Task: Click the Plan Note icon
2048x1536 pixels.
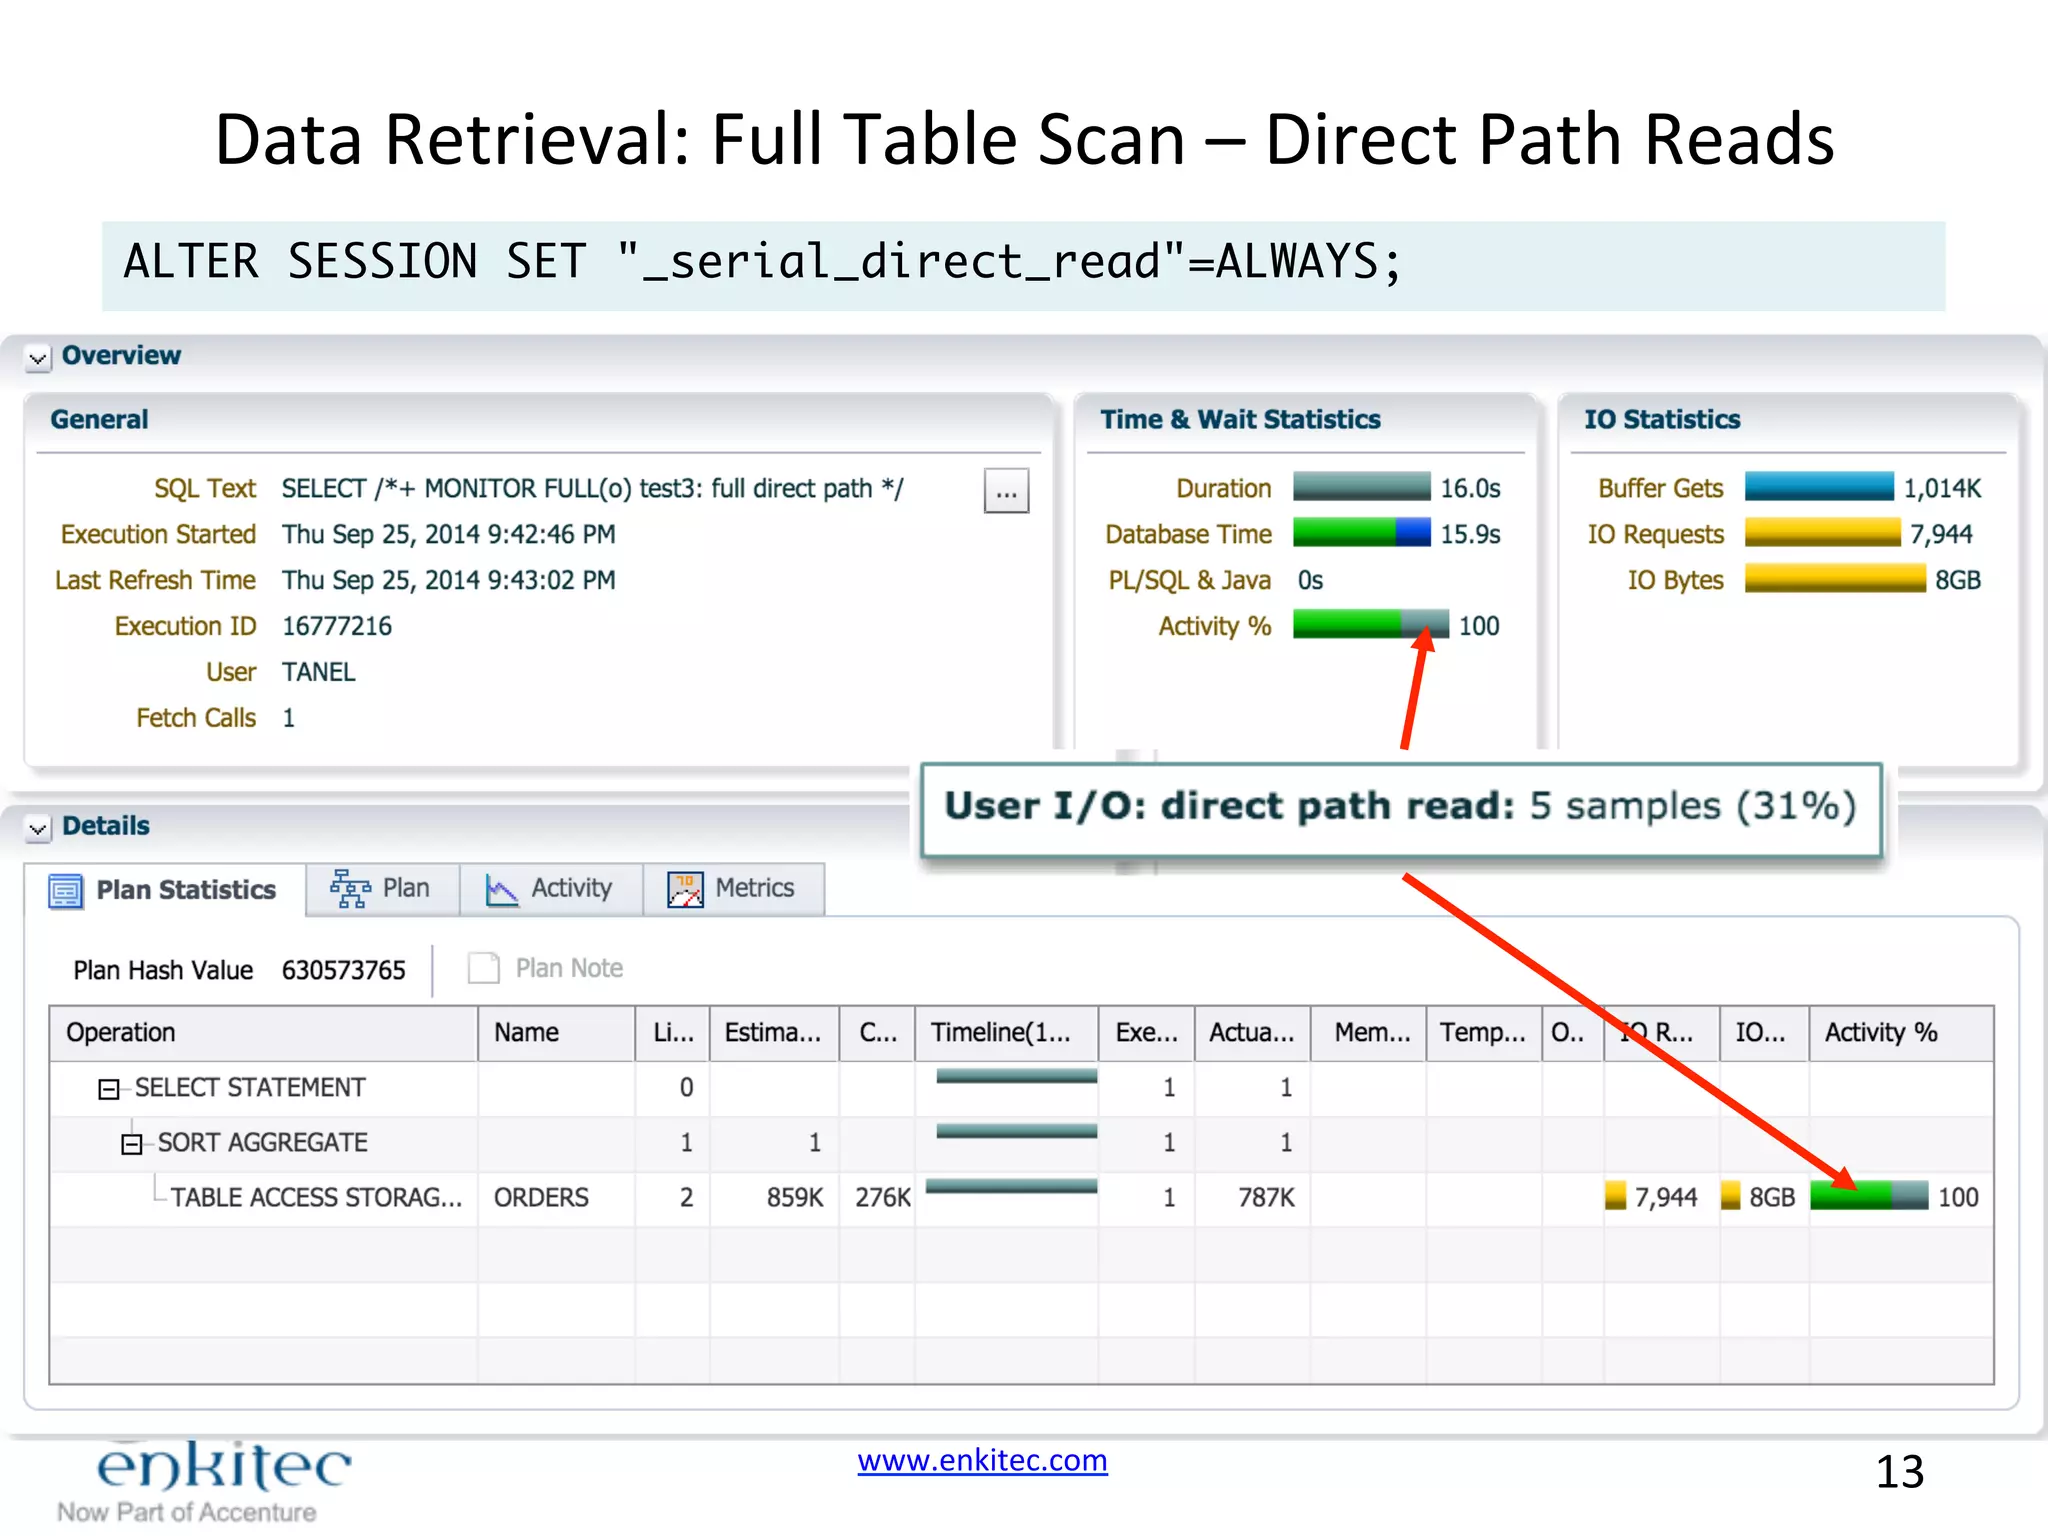Action: click(484, 968)
